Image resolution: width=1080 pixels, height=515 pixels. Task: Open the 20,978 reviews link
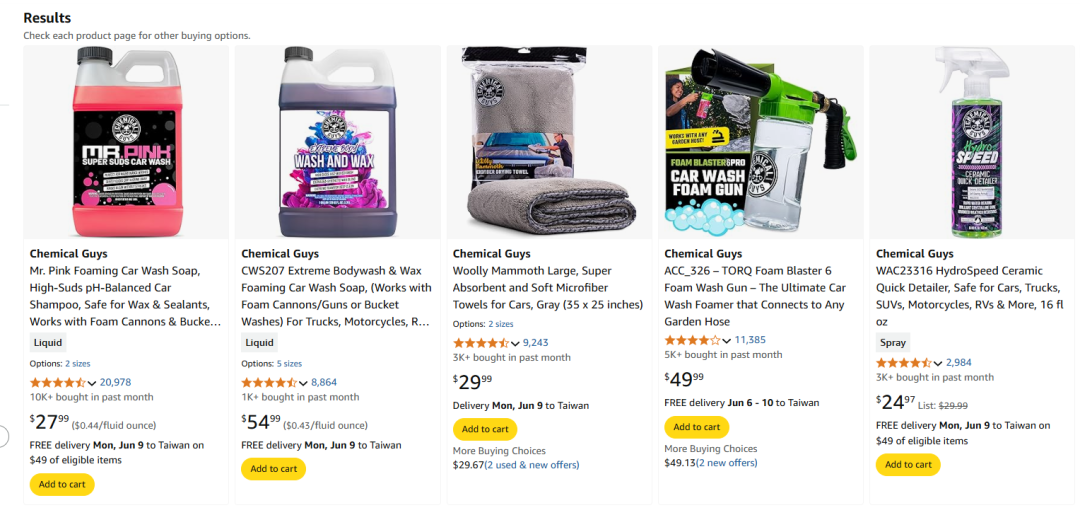115,382
